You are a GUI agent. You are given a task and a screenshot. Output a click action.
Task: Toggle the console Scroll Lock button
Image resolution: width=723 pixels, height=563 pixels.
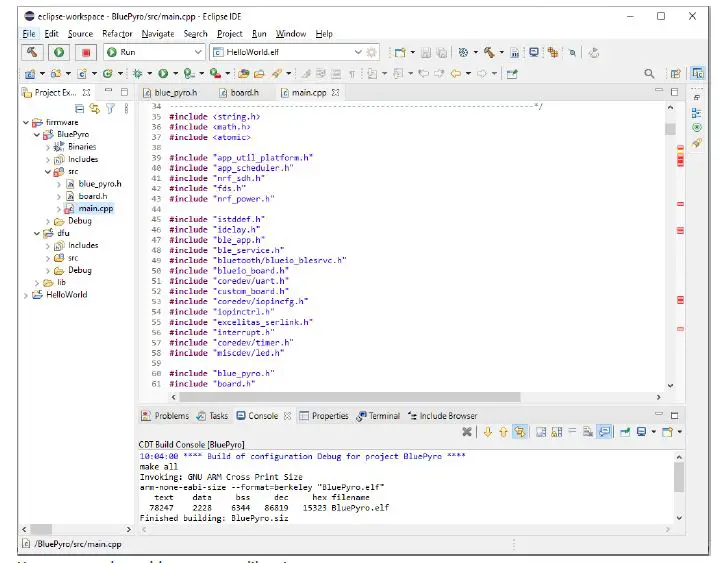pos(556,432)
